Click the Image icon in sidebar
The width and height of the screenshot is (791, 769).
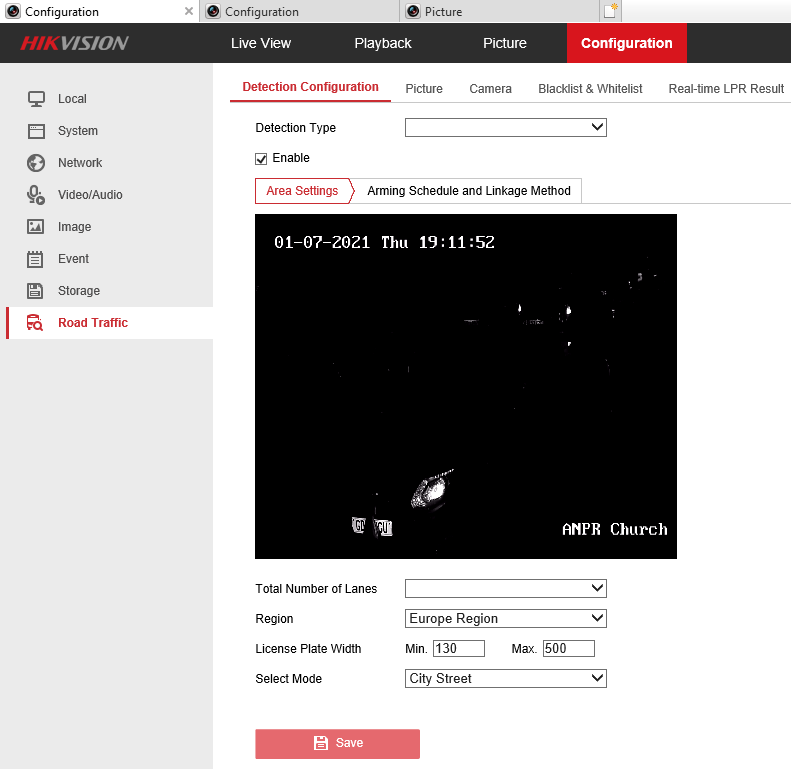point(36,227)
